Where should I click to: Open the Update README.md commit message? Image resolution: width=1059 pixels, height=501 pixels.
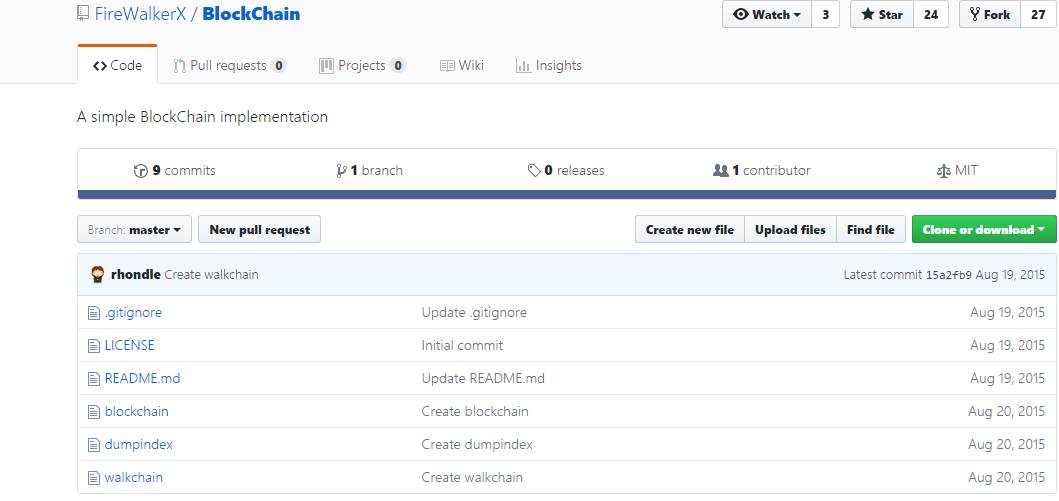[x=483, y=378]
